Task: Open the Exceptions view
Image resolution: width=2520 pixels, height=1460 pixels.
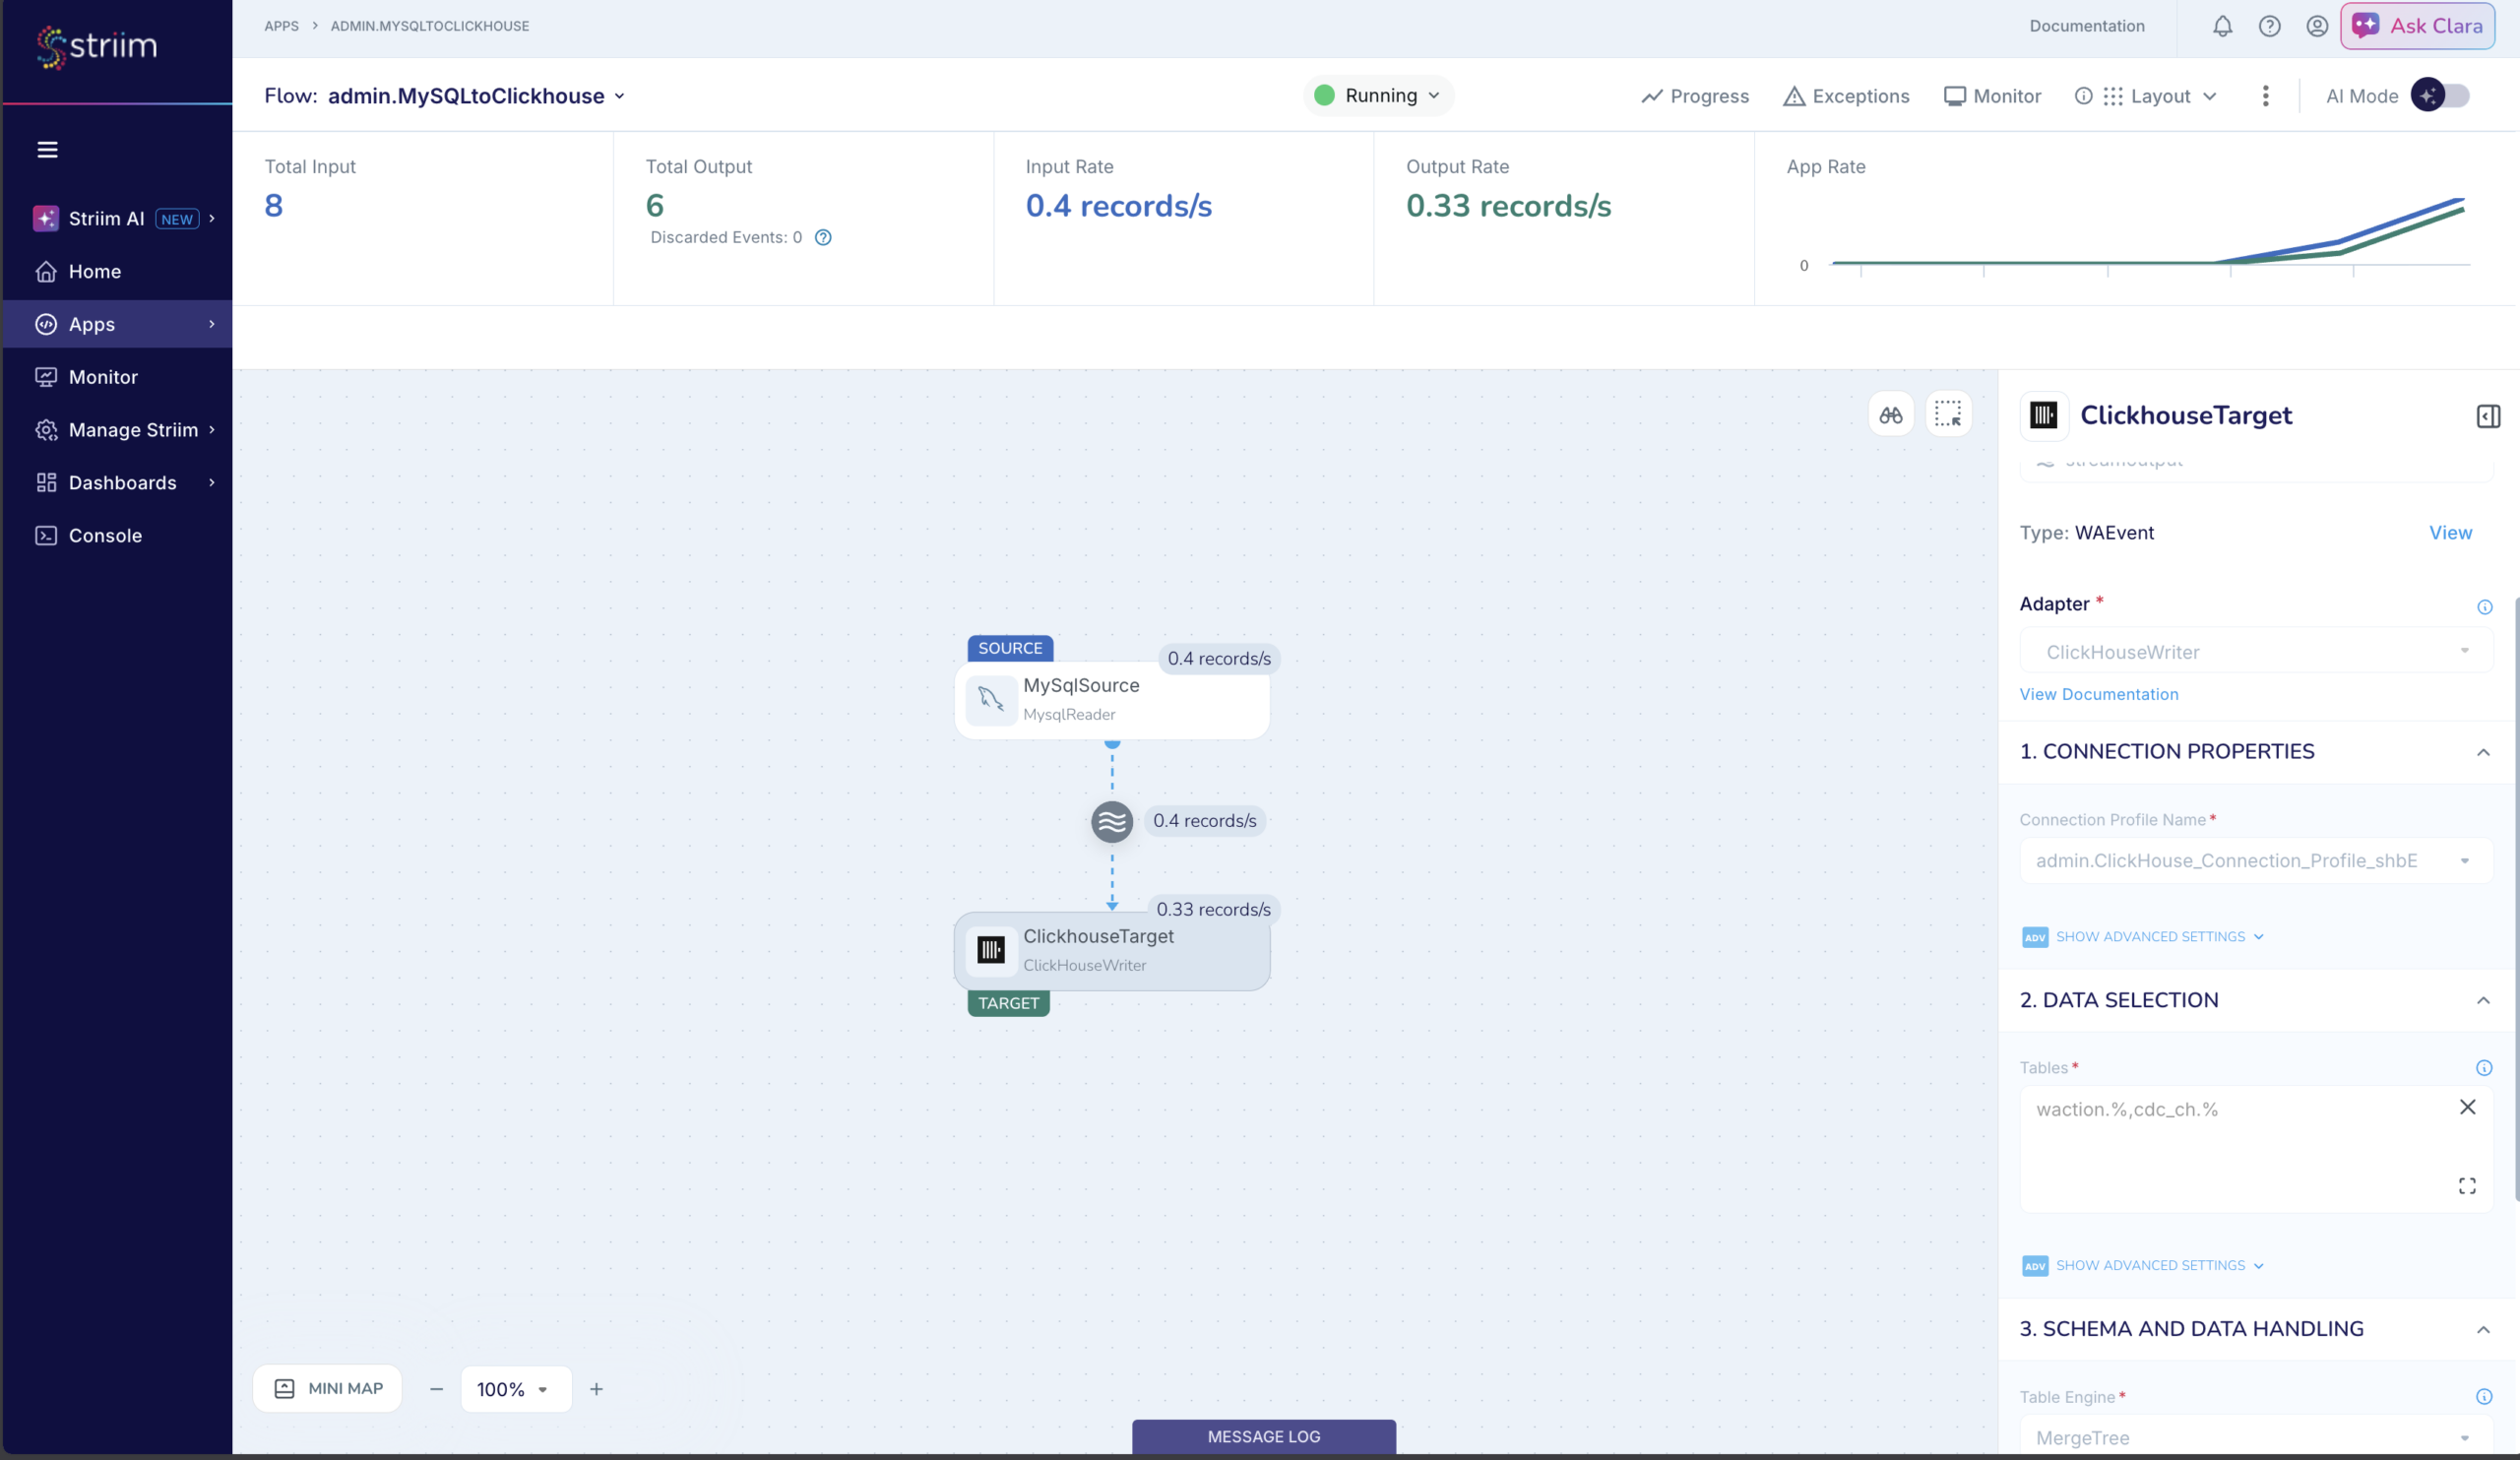Action: point(1846,96)
